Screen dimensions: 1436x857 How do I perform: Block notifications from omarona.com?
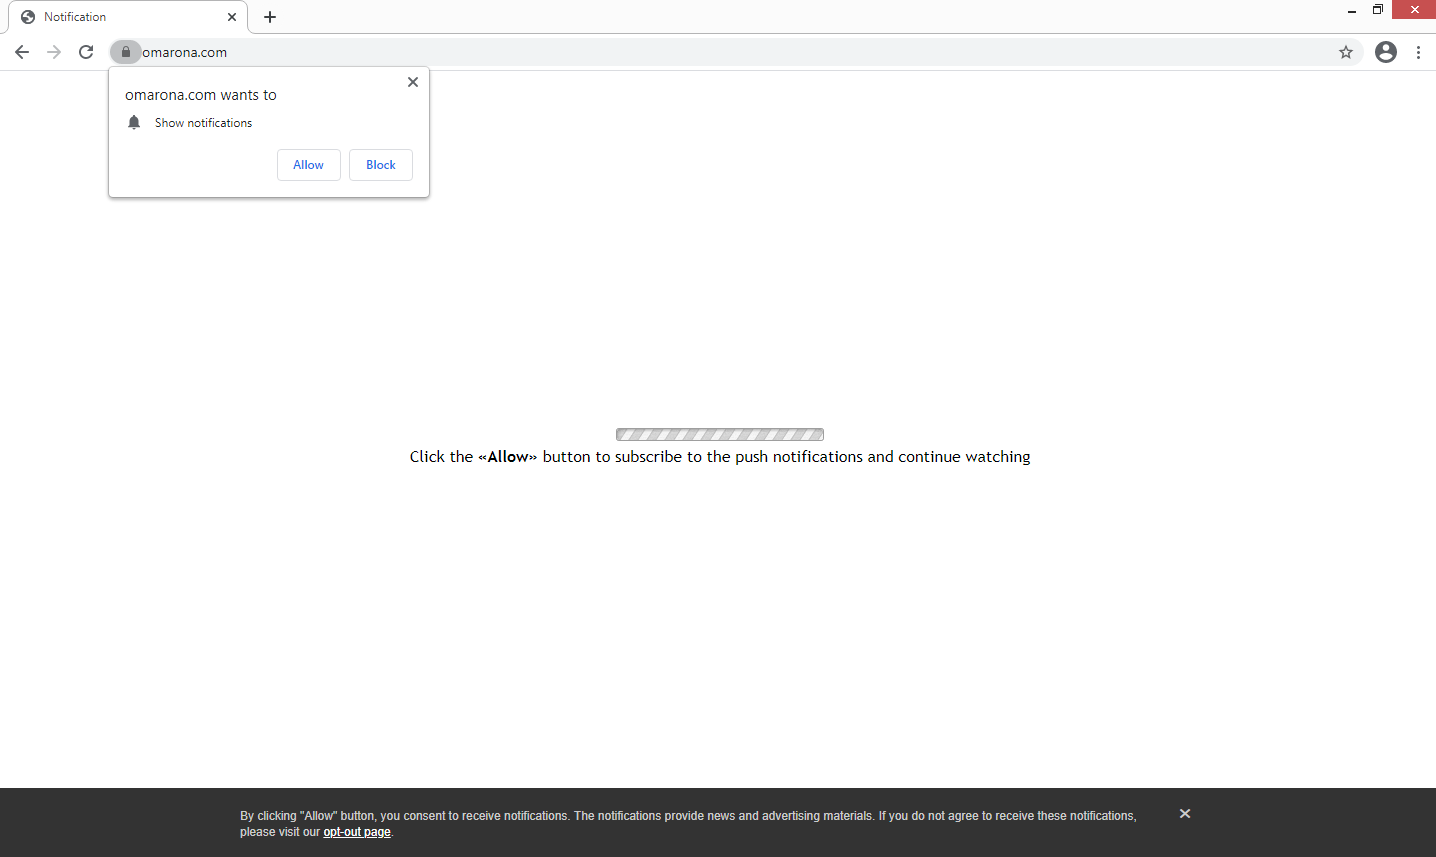coord(381,165)
